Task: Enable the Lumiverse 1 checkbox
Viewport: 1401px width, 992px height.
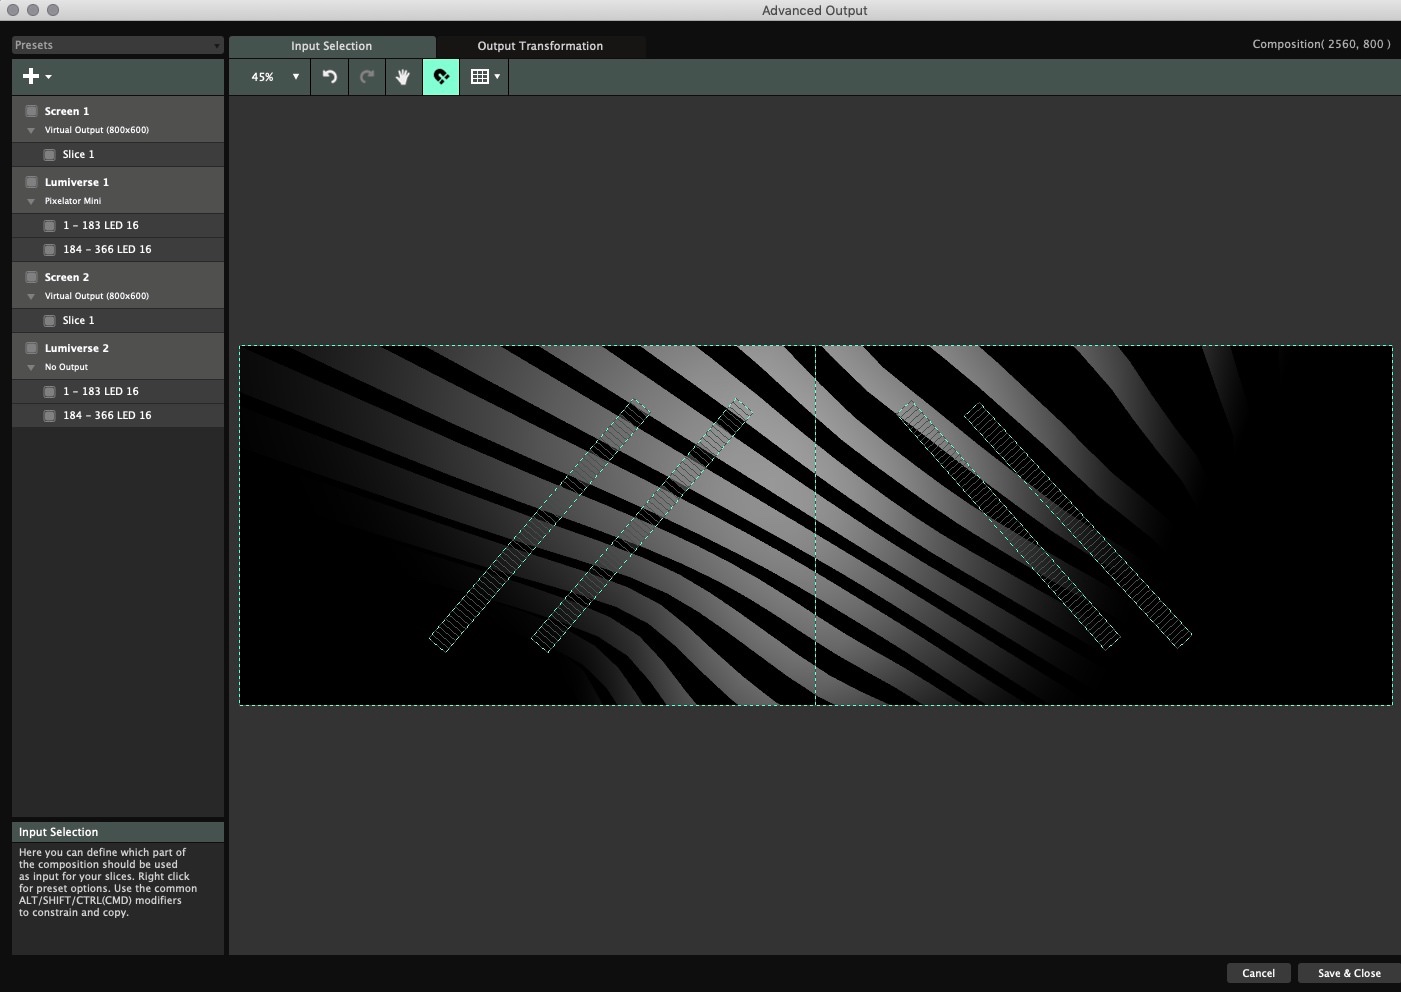Action: pyautogui.click(x=31, y=182)
